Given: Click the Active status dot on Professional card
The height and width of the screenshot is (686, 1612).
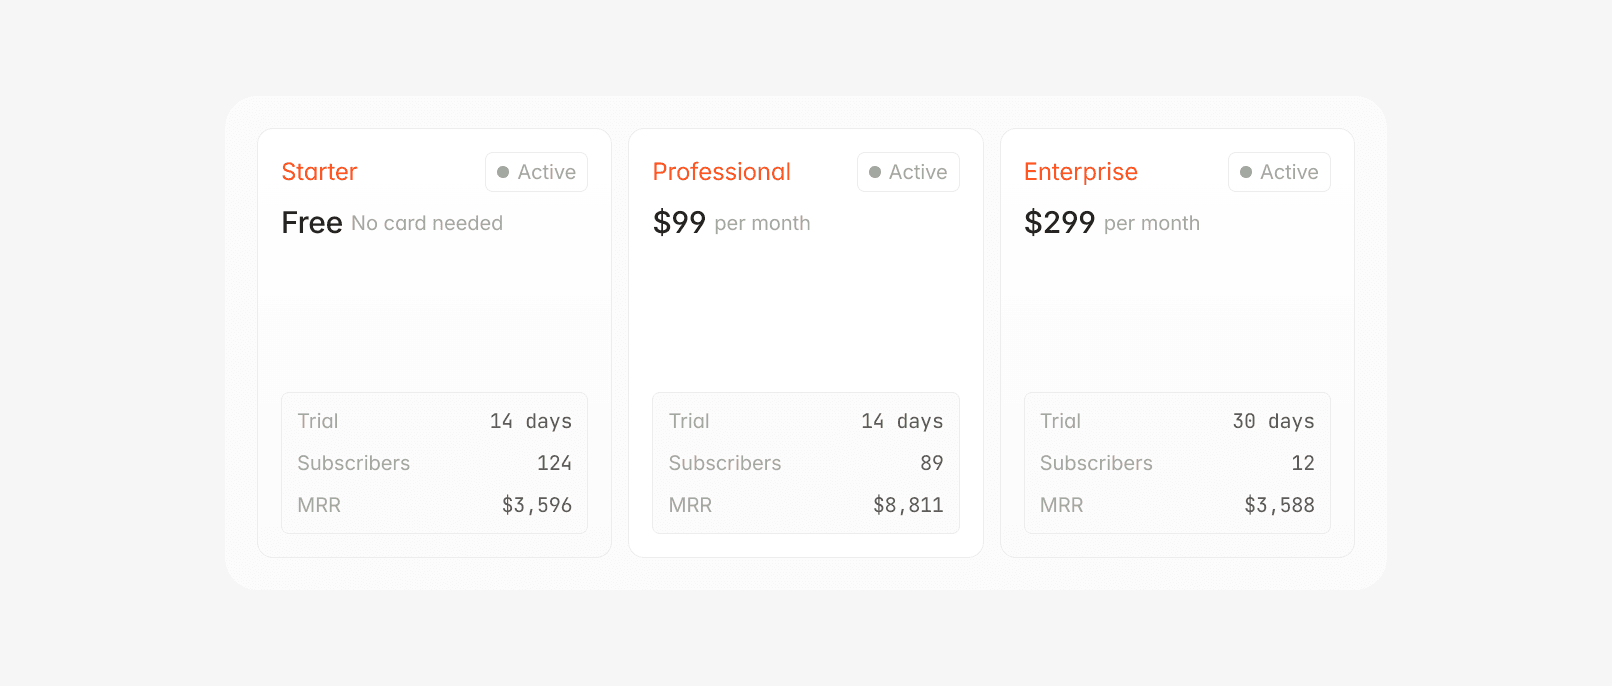Looking at the screenshot, I should [x=876, y=171].
